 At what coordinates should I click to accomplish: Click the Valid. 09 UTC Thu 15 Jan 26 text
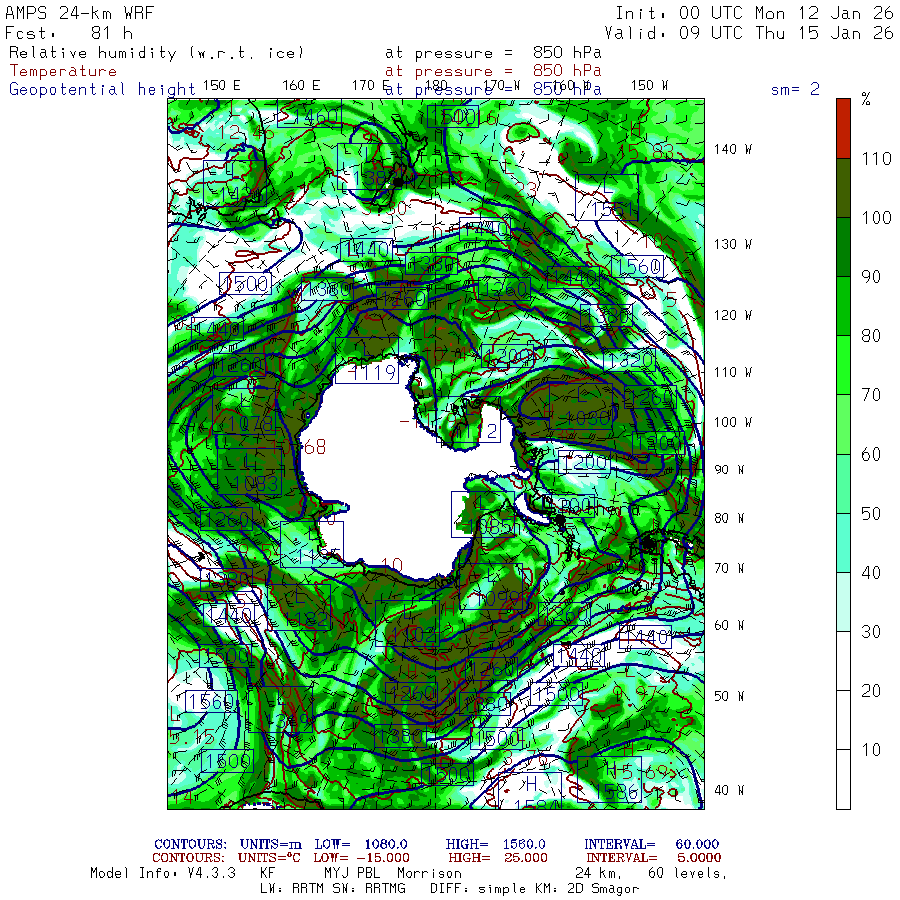[x=749, y=32]
